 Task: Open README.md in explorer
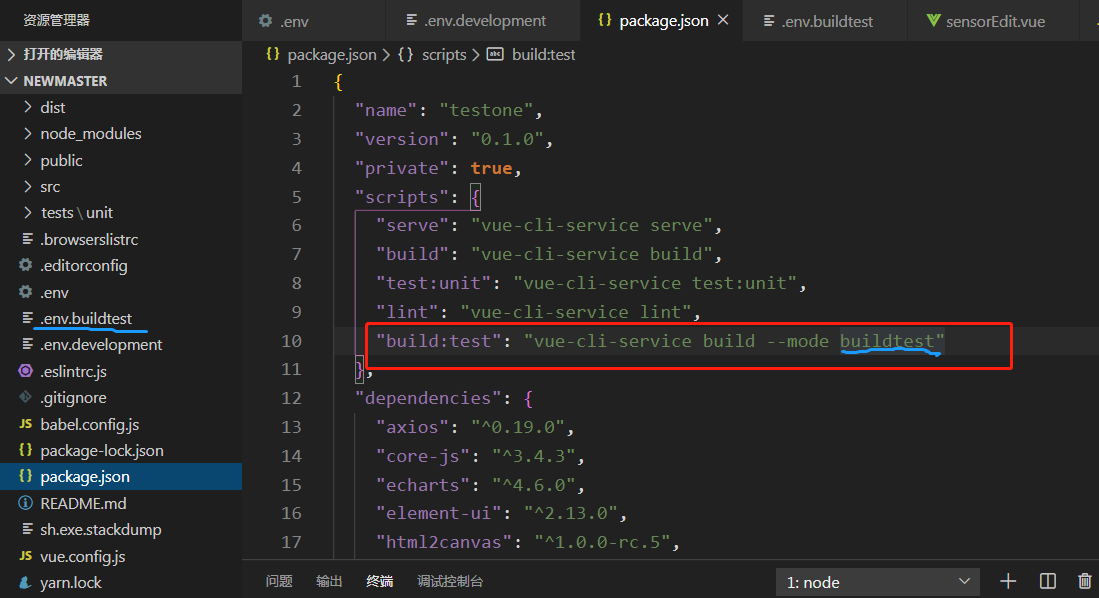pyautogui.click(x=121, y=503)
